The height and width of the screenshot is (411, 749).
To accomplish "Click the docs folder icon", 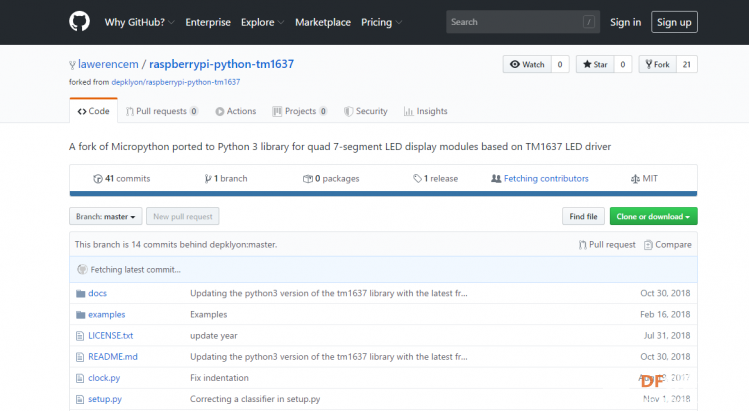I will [x=80, y=293].
